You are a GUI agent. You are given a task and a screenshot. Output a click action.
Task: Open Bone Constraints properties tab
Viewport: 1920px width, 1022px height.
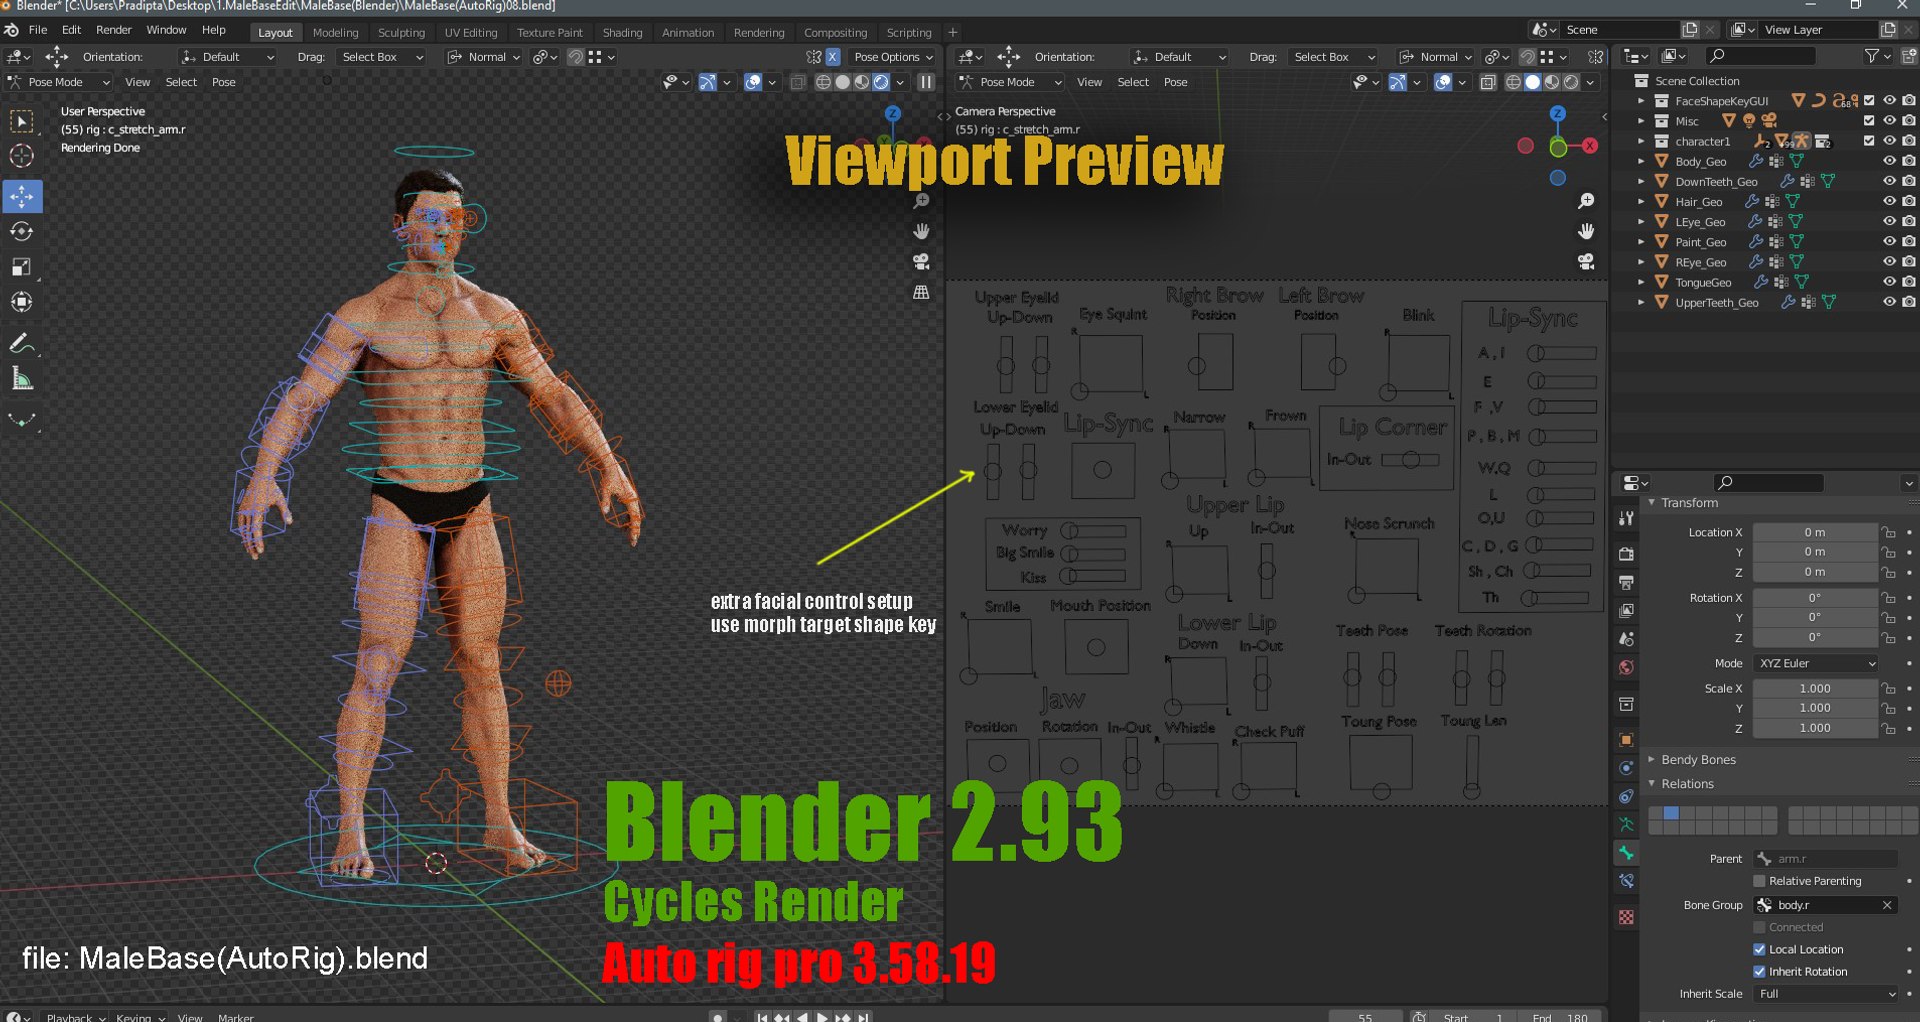click(x=1626, y=881)
